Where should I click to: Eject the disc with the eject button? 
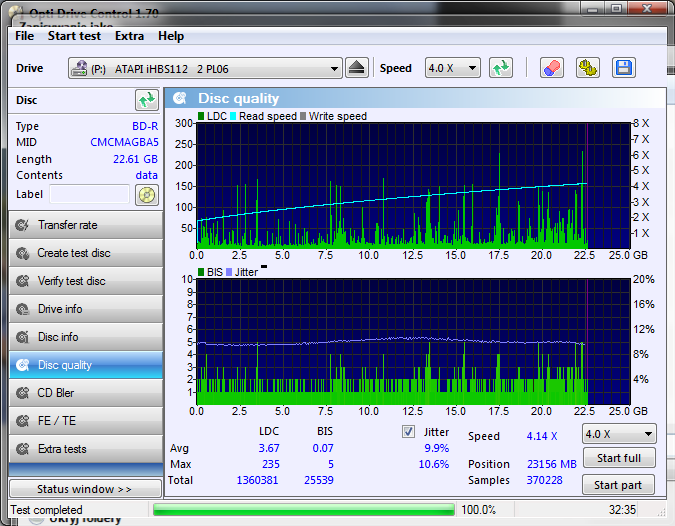(356, 68)
